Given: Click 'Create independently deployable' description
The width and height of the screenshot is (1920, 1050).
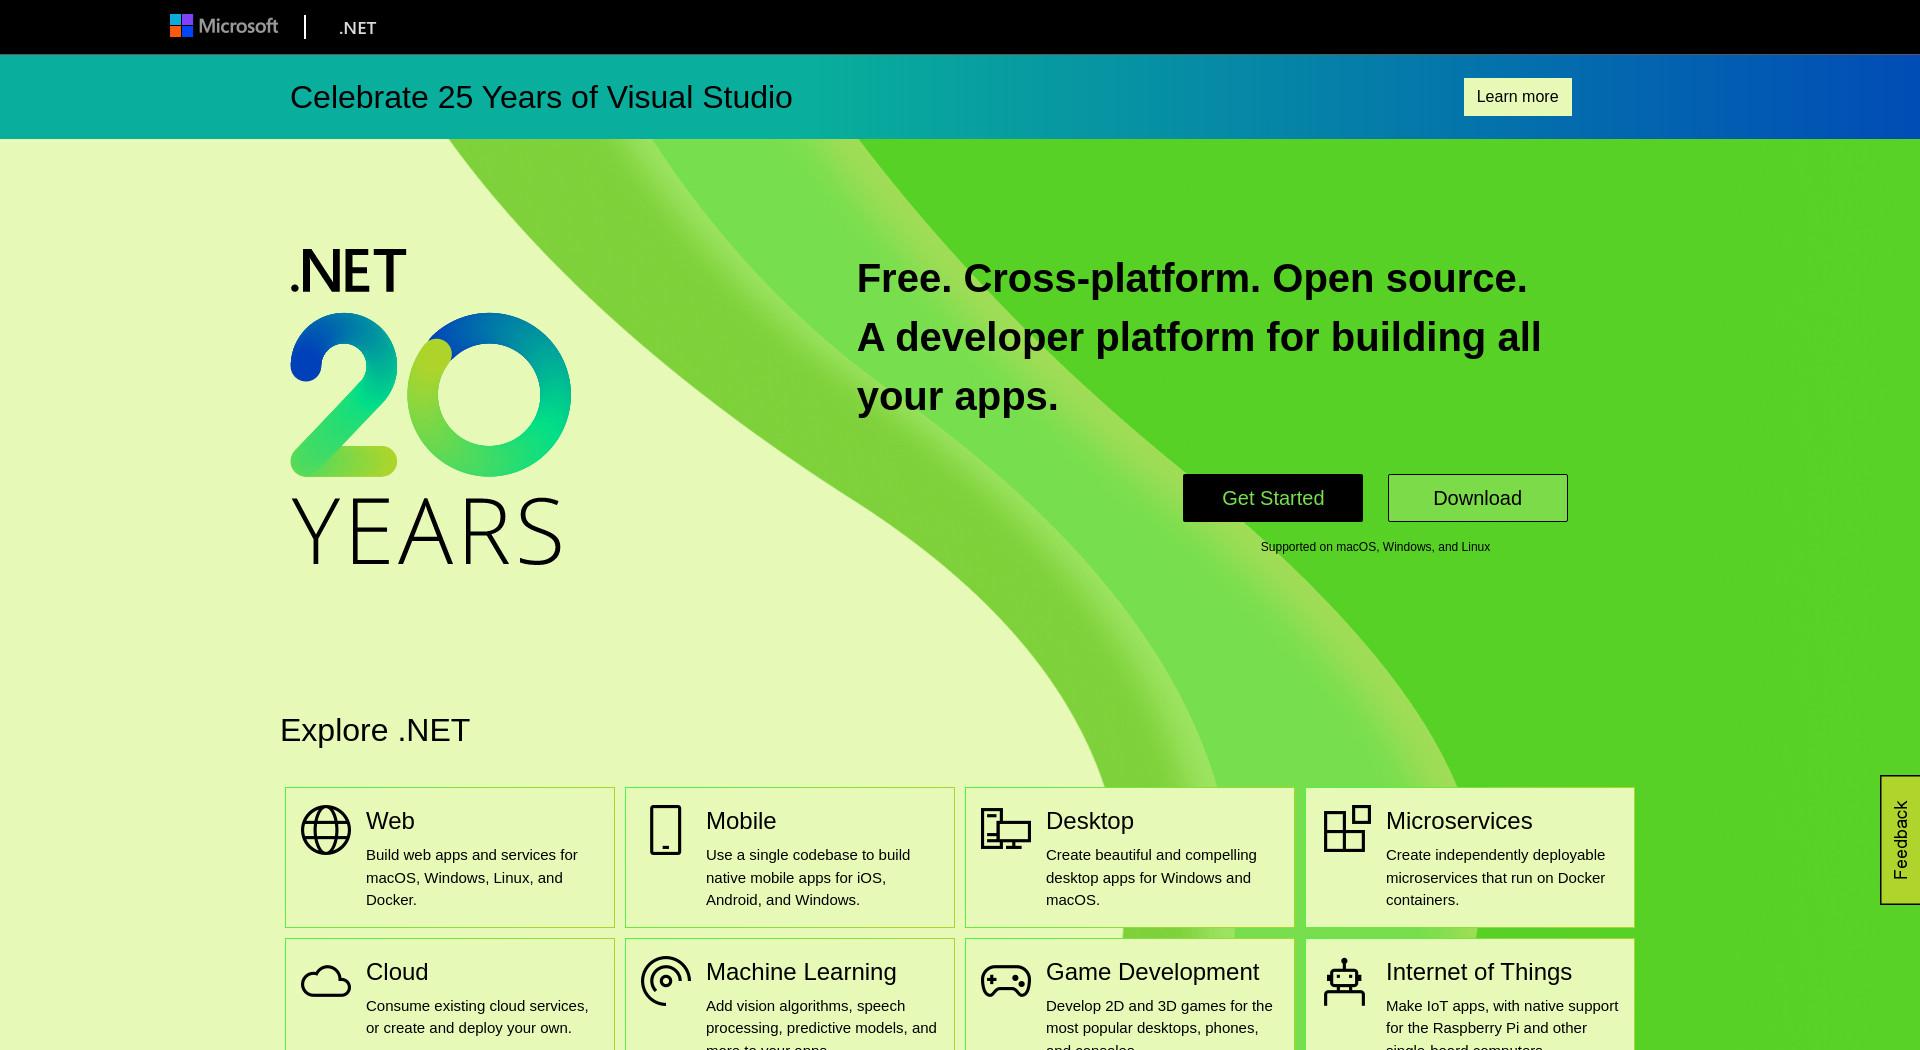Looking at the screenshot, I should [x=1495, y=877].
